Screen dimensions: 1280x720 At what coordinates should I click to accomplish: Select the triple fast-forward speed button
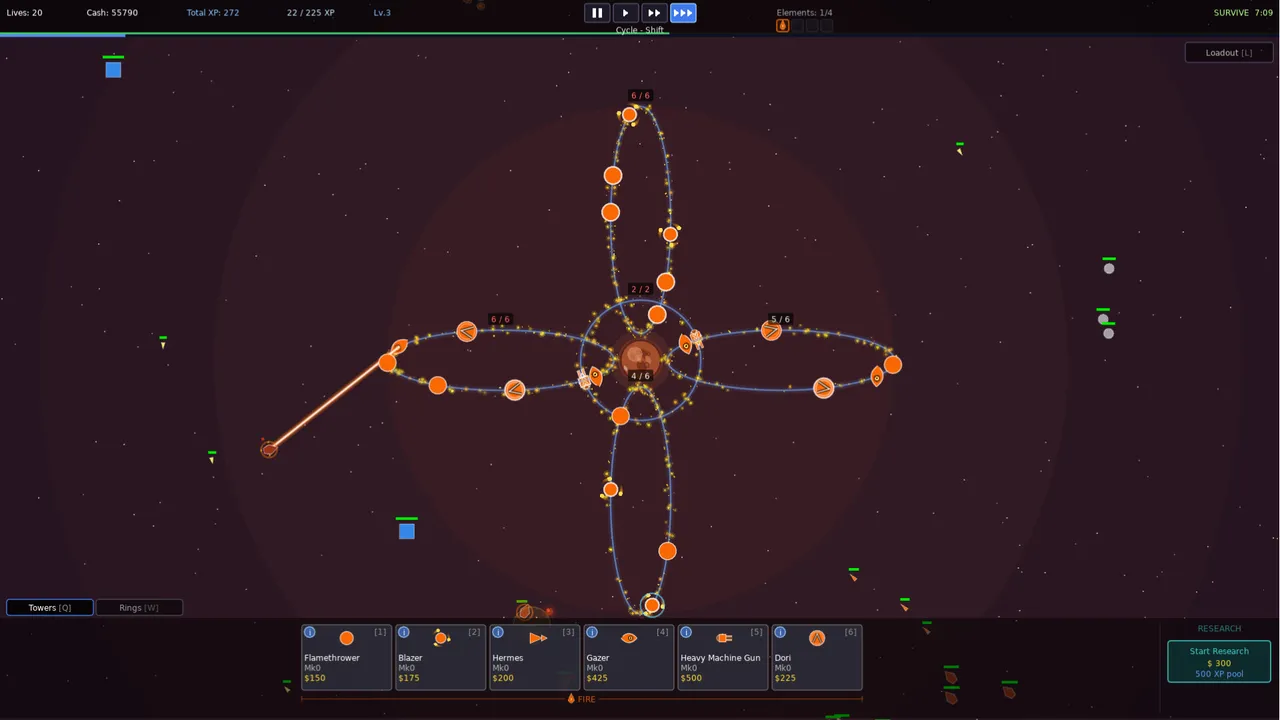[683, 13]
